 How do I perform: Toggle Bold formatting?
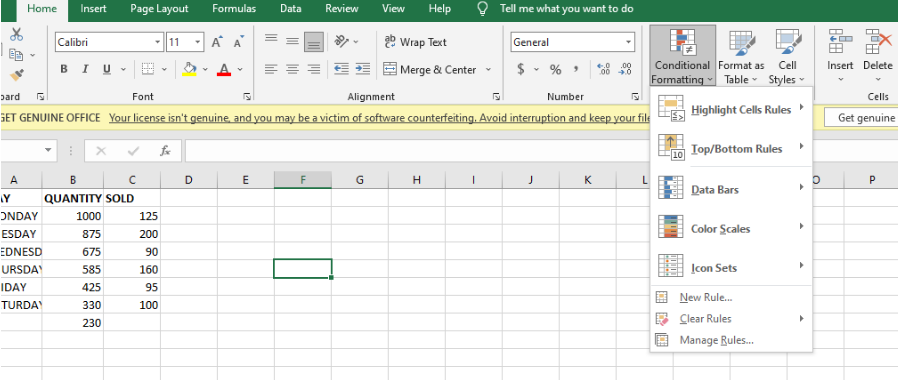[x=64, y=69]
